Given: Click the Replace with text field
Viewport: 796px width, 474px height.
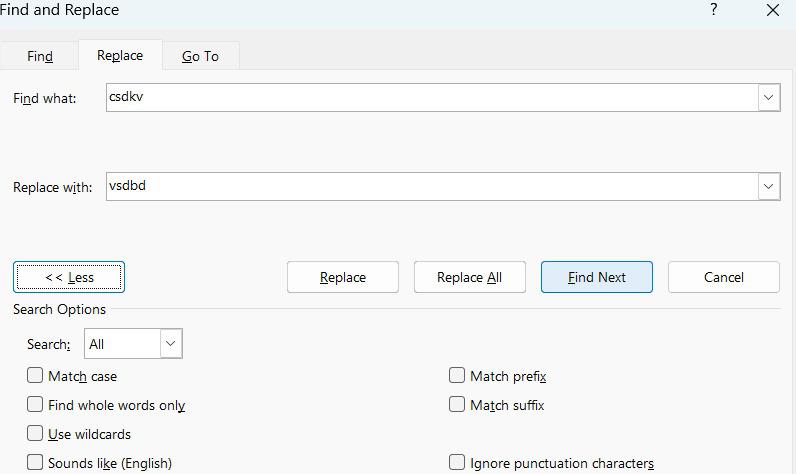Looking at the screenshot, I should [x=430, y=186].
